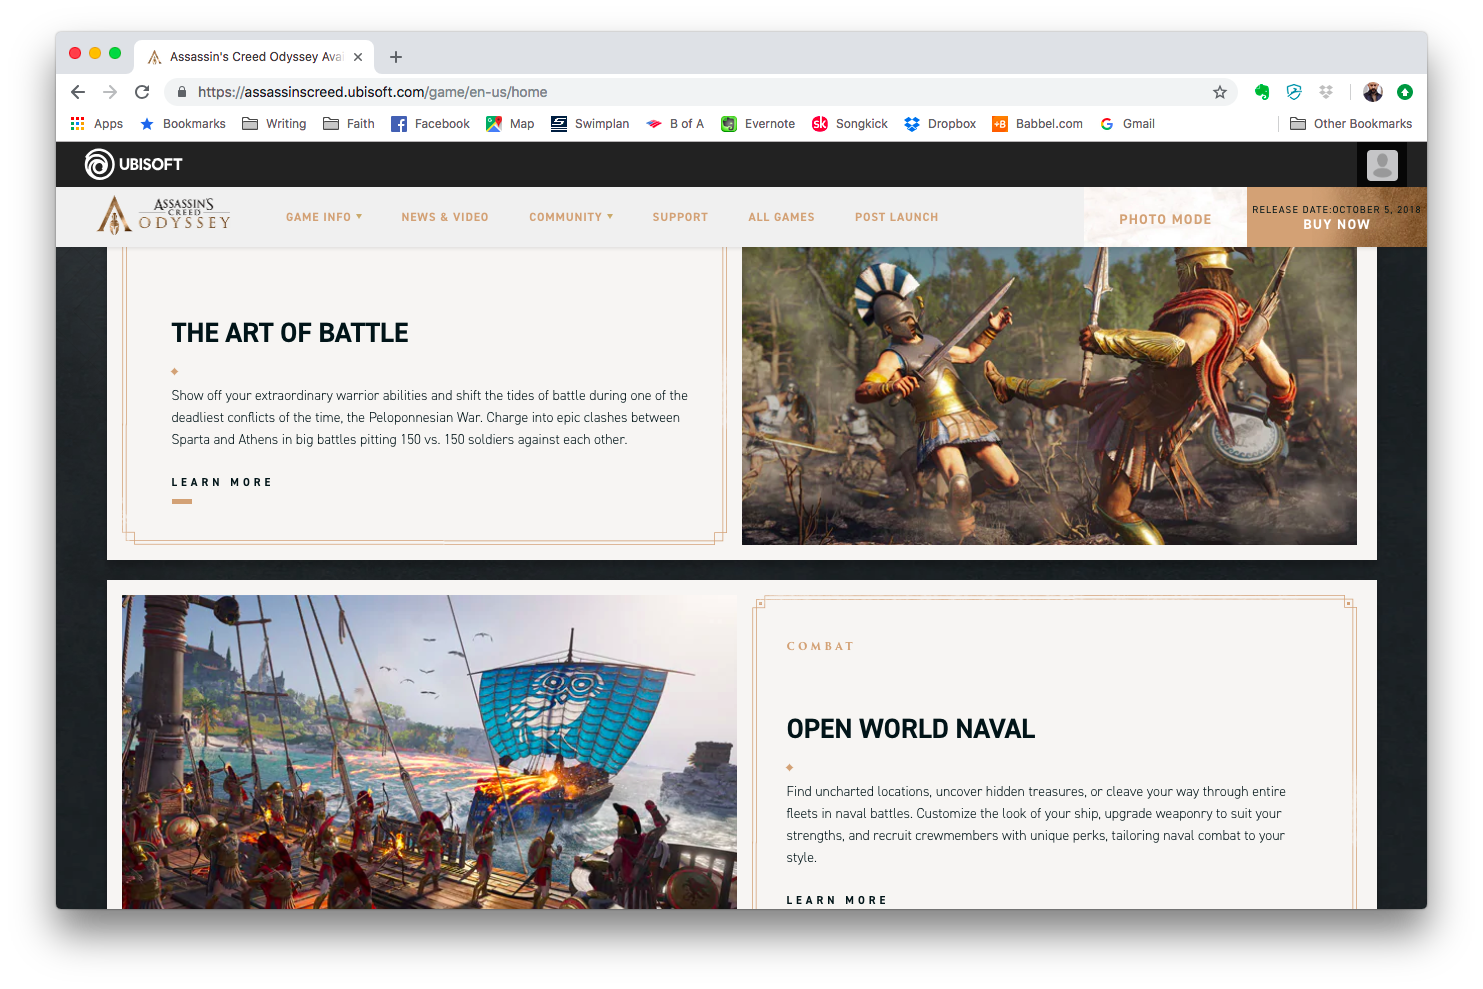
Task: Open the Bookmarks star shortcut
Action: click(x=183, y=124)
